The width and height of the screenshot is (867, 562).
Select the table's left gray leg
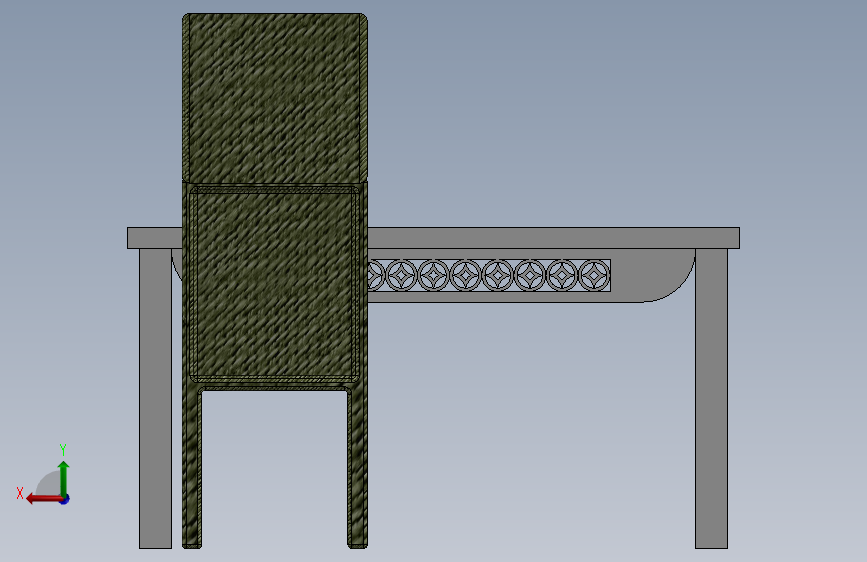(155, 398)
